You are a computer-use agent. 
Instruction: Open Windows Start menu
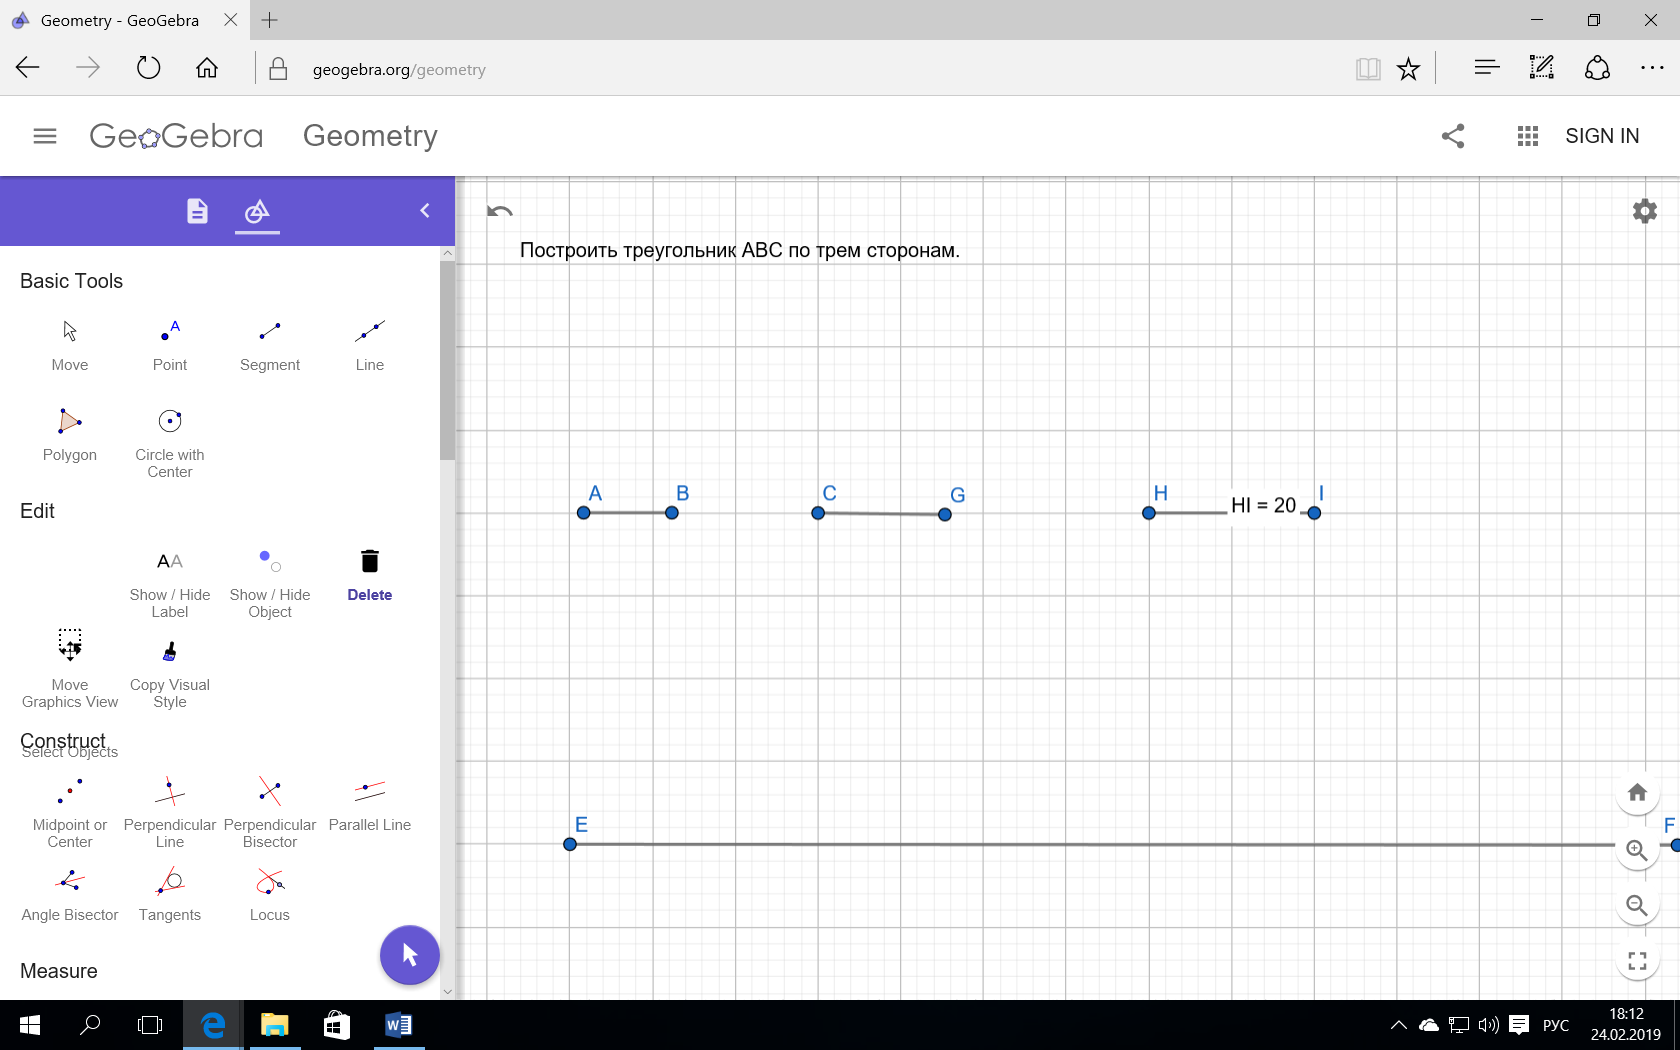pyautogui.click(x=30, y=1025)
